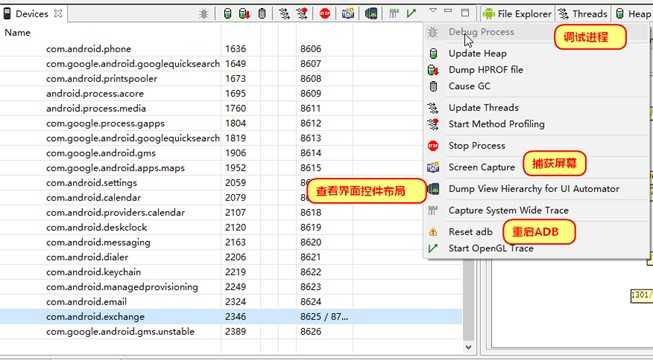Open the Devices view menu dropdown triangle

click(x=433, y=10)
